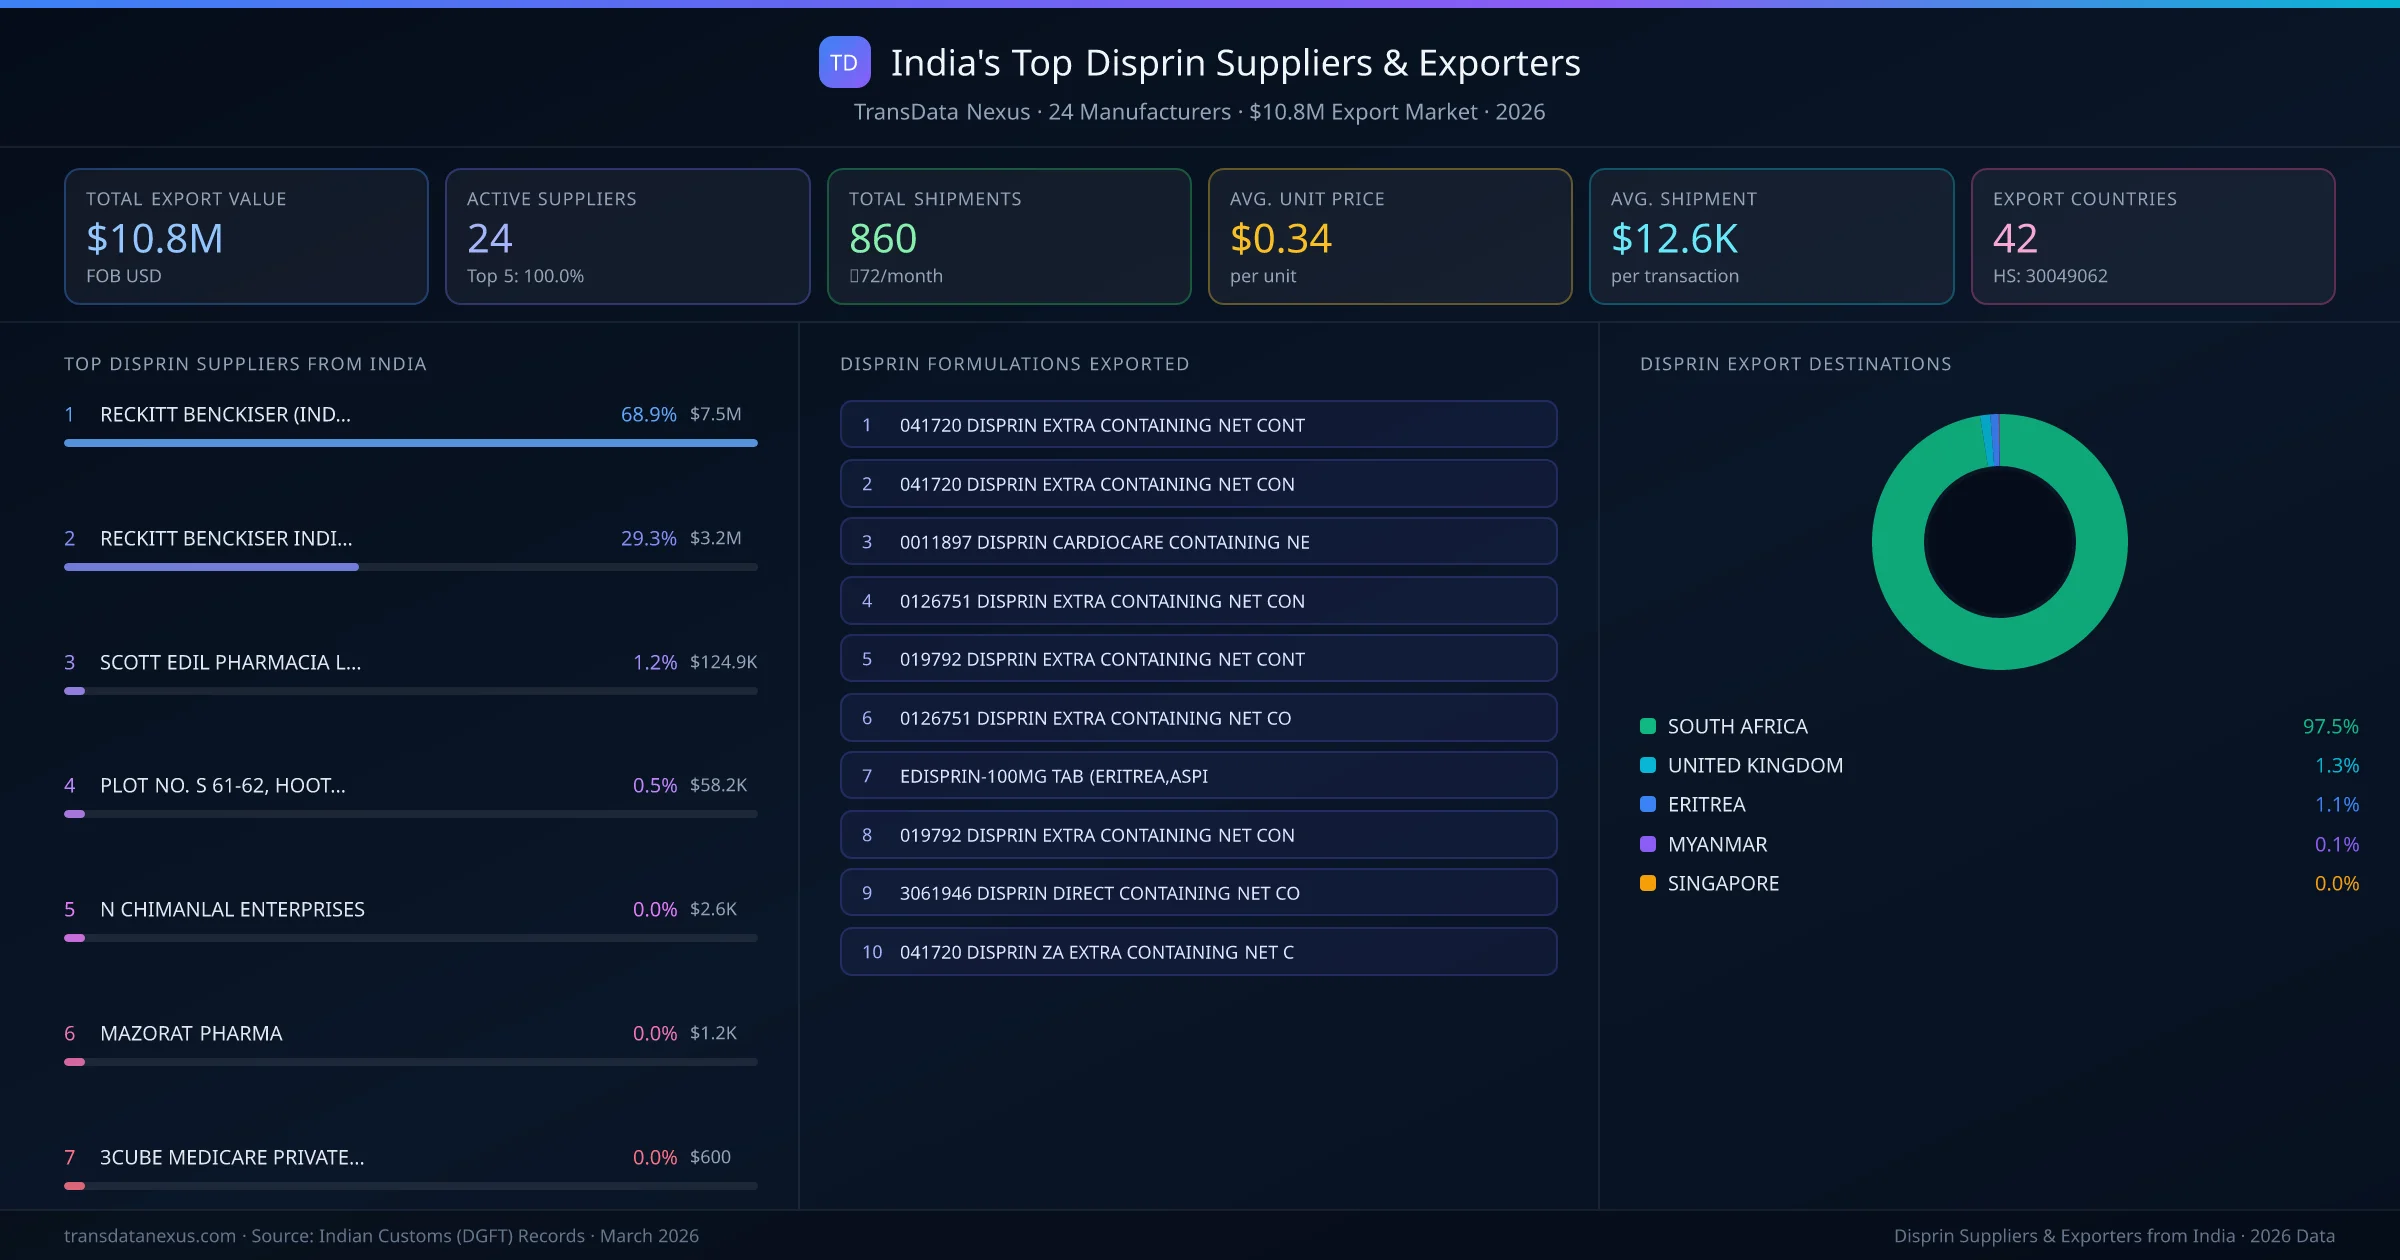
Task: Toggle the United Kingdom legend entry
Action: (1755, 765)
